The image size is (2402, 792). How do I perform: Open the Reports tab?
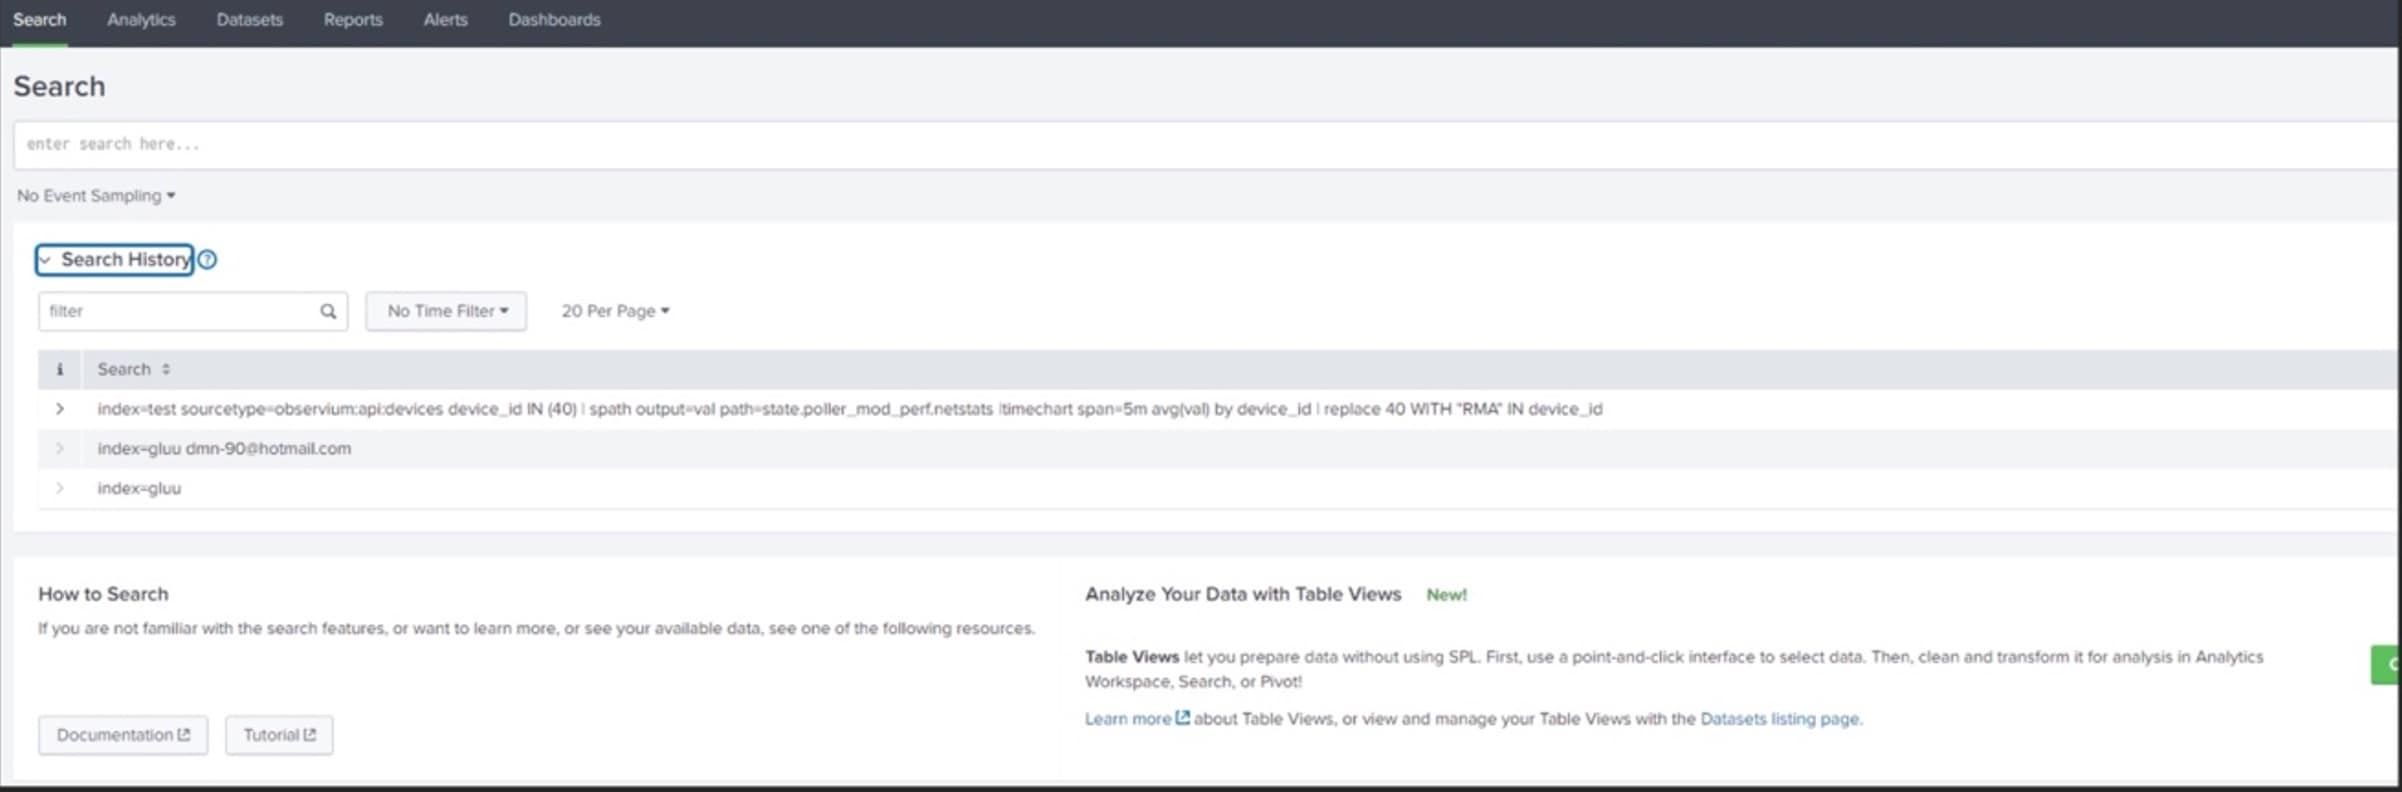(x=353, y=20)
